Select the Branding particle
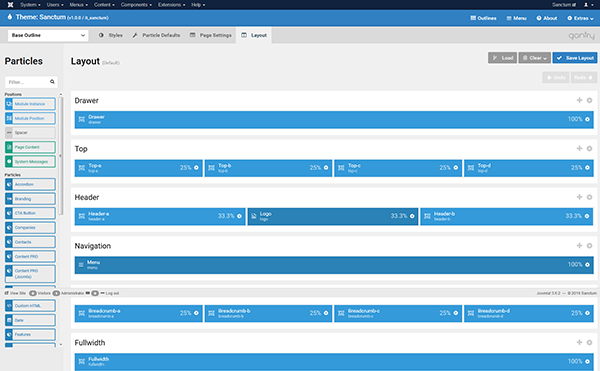 [x=30, y=199]
